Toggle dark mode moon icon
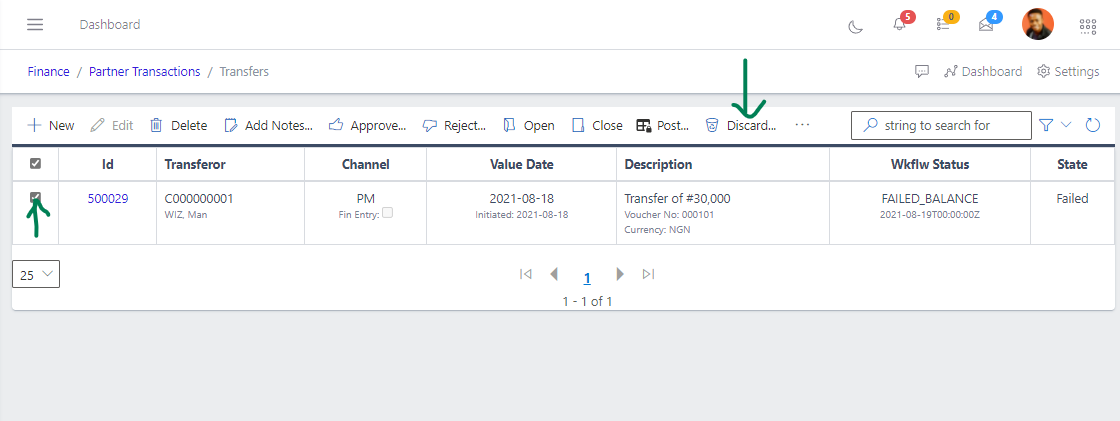This screenshot has width=1120, height=421. [855, 26]
